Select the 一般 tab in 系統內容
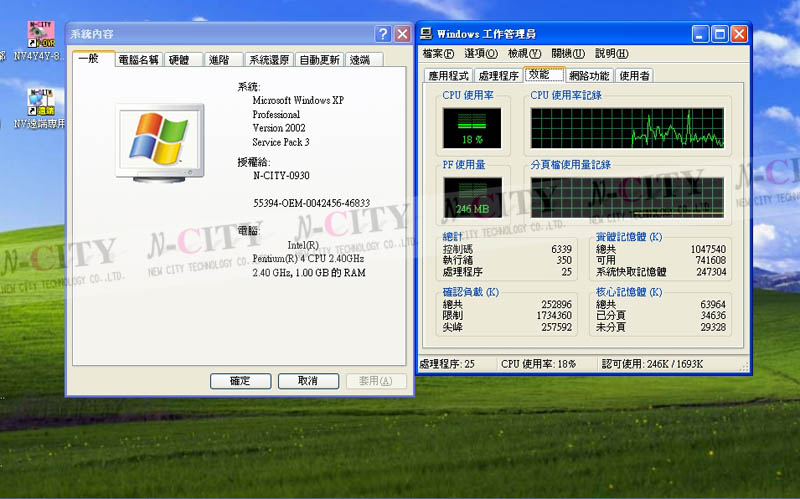The width and height of the screenshot is (800, 499). (93, 59)
